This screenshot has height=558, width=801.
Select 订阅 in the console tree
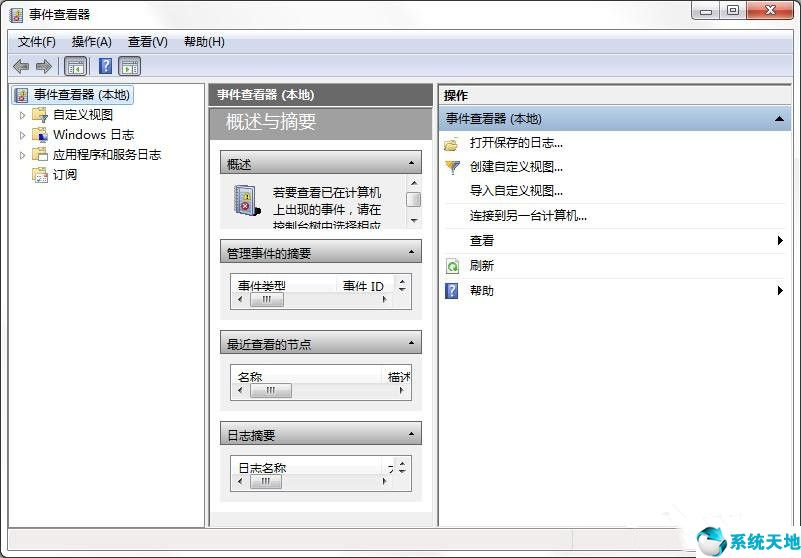(65, 175)
